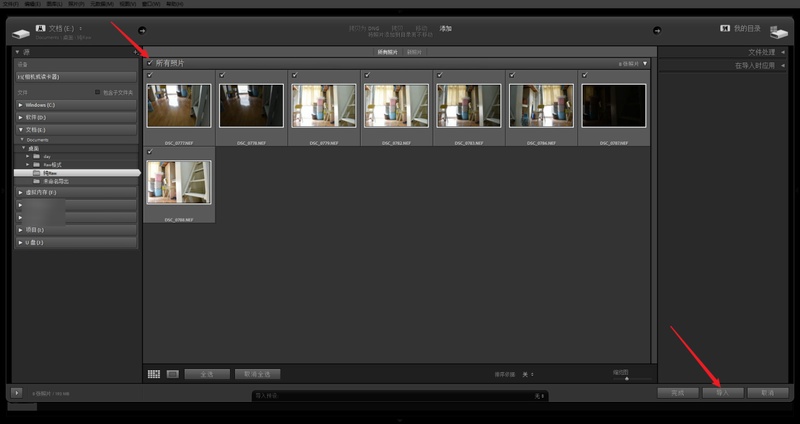Switch to grid view icon
The height and width of the screenshot is (424, 800).
click(x=154, y=374)
